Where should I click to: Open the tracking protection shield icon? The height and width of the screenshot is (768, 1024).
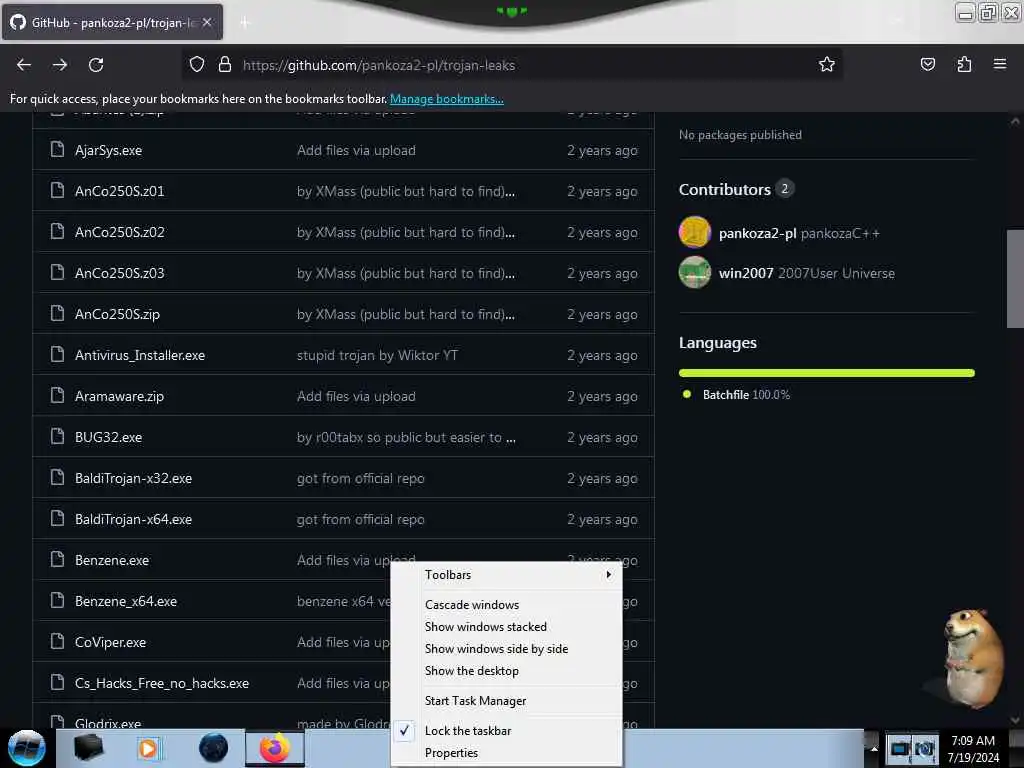click(x=197, y=65)
